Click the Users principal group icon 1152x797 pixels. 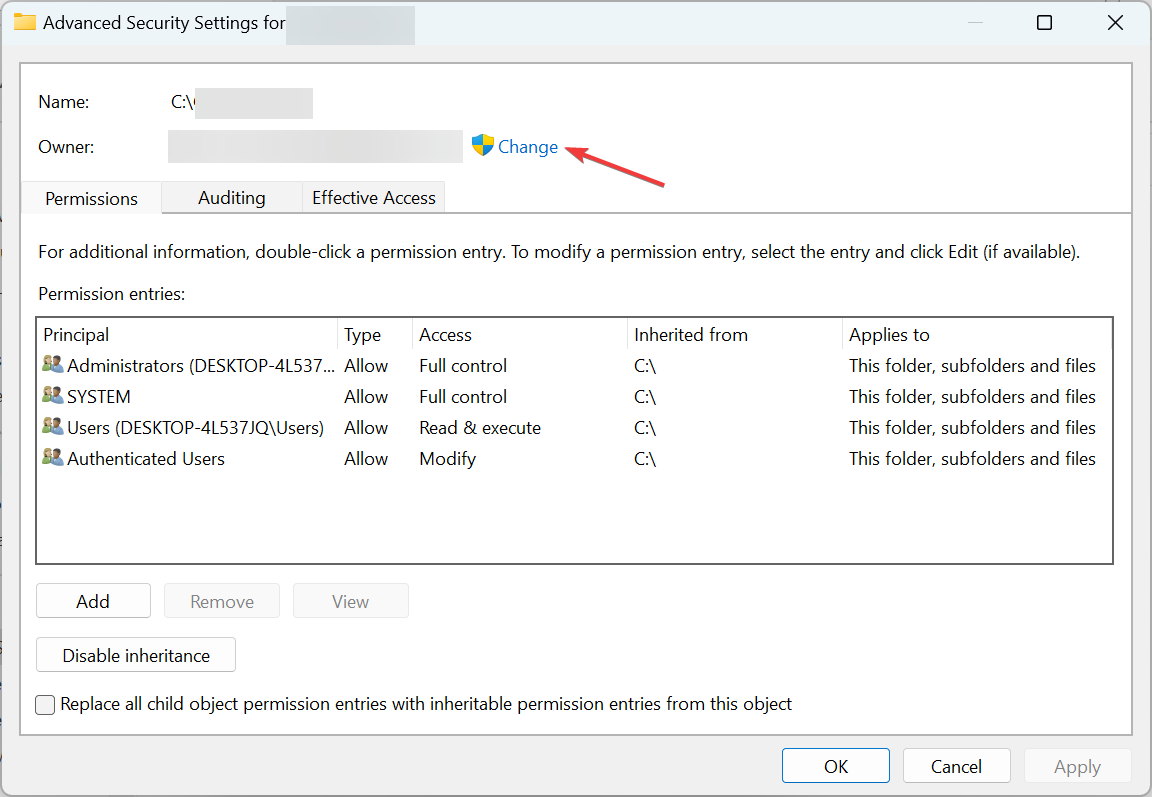tap(53, 427)
